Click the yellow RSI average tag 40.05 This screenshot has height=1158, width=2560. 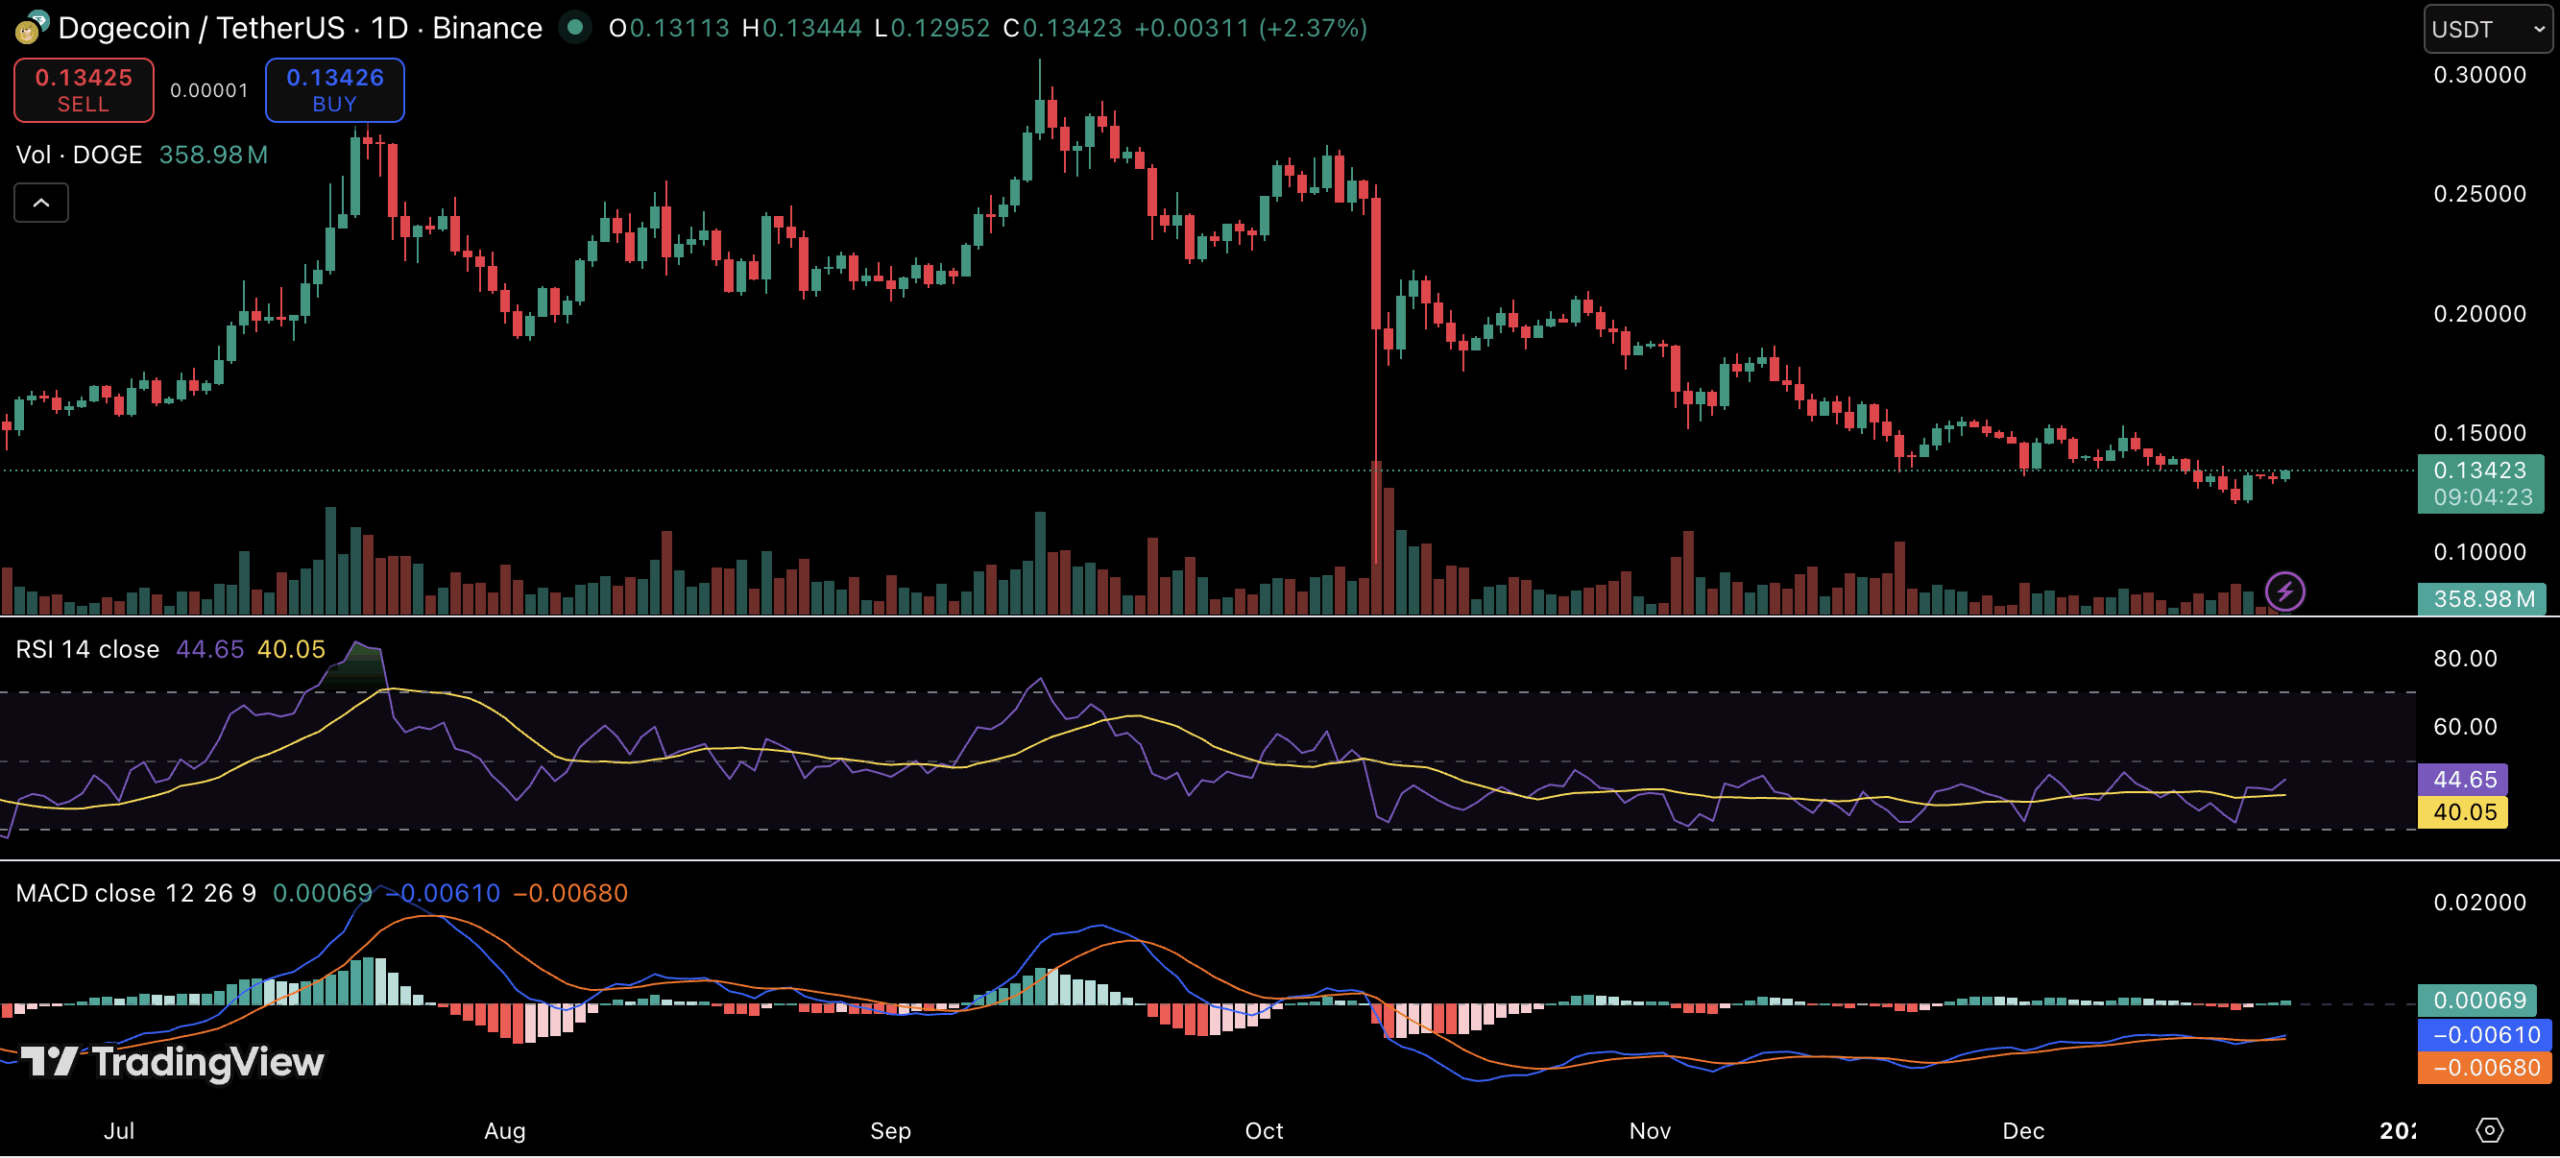click(2462, 812)
